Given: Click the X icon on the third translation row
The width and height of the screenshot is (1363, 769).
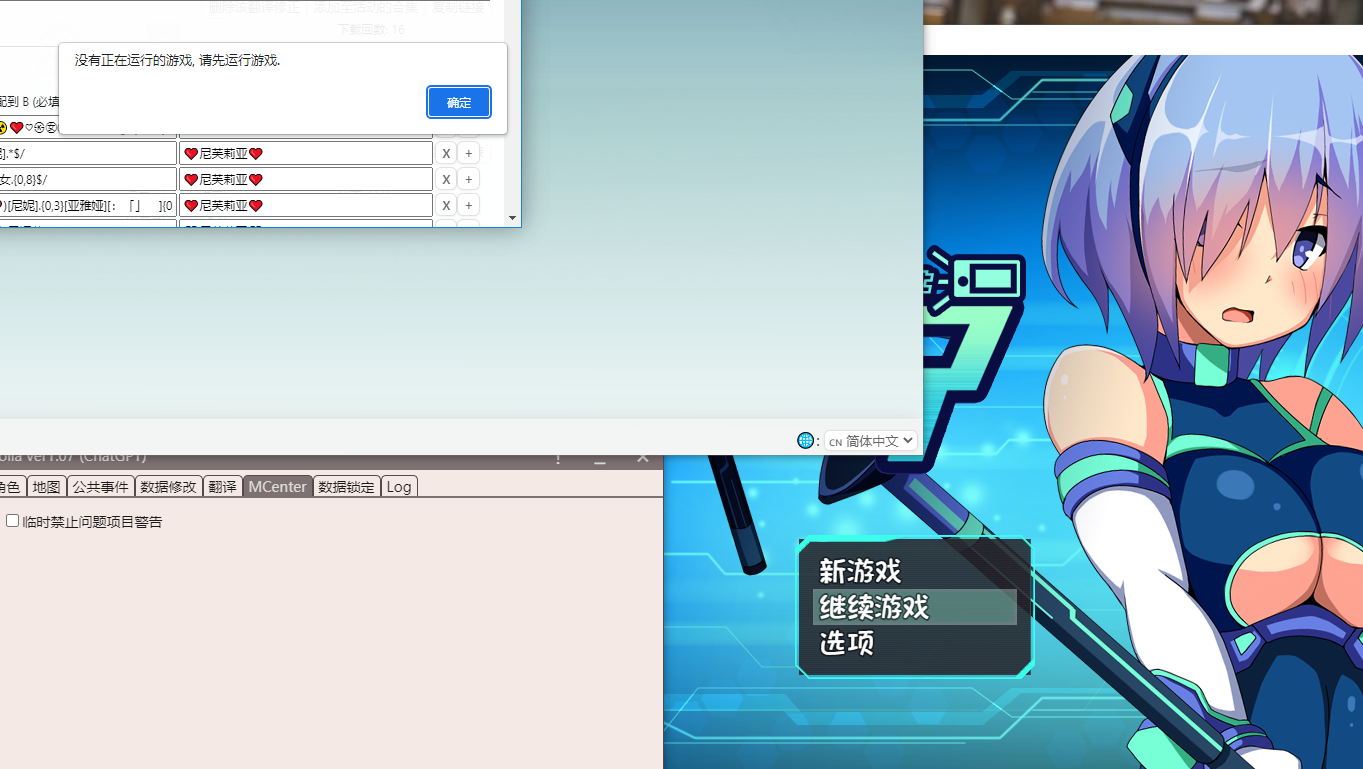Looking at the screenshot, I should [x=446, y=204].
